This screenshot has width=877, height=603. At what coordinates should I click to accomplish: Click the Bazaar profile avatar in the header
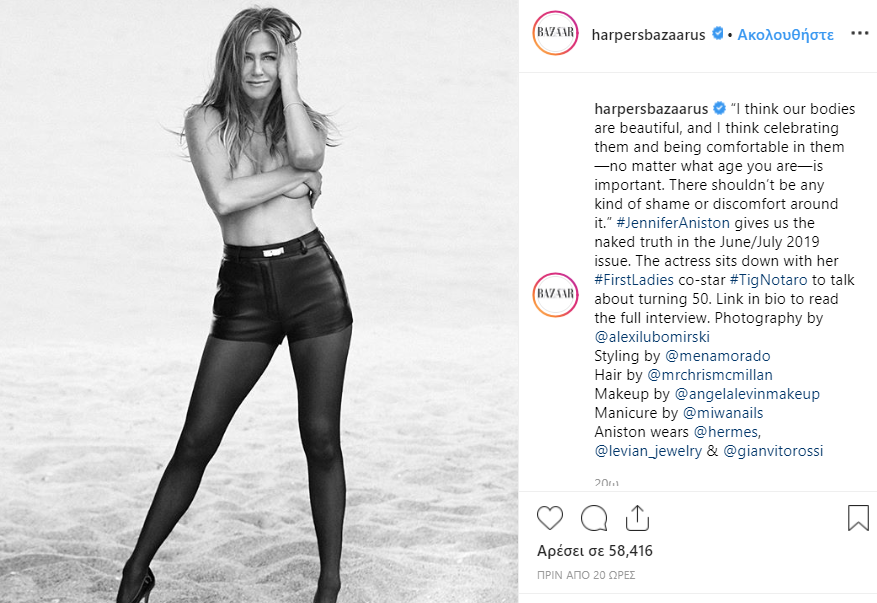[555, 32]
